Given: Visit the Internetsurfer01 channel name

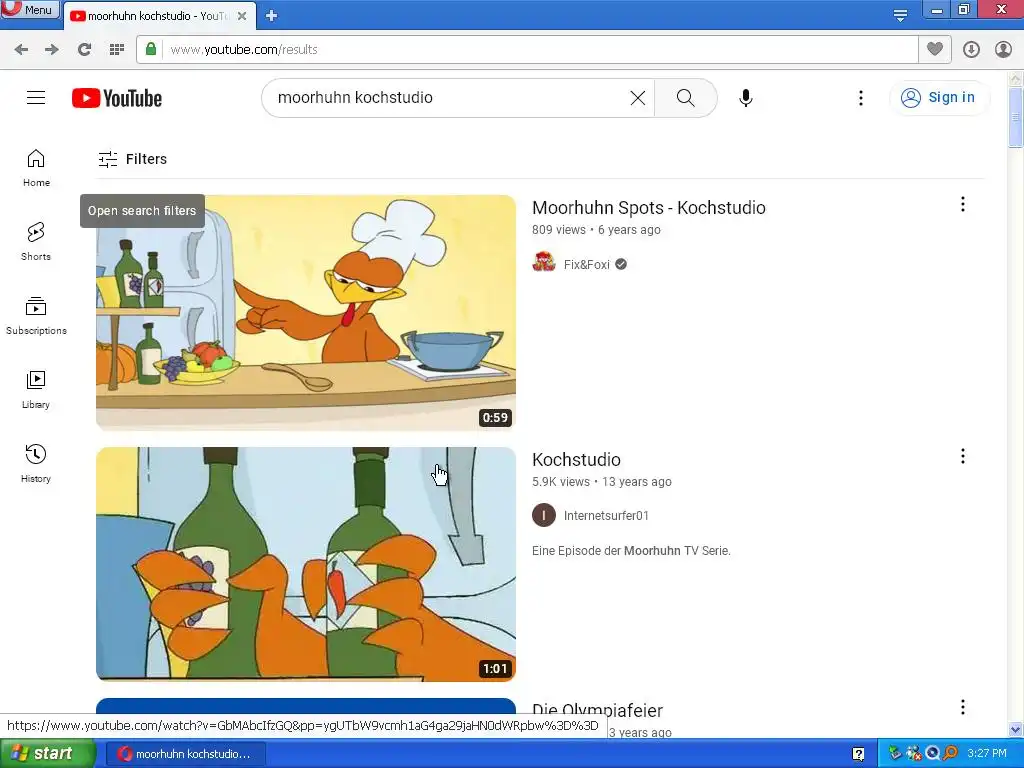Looking at the screenshot, I should 606,516.
